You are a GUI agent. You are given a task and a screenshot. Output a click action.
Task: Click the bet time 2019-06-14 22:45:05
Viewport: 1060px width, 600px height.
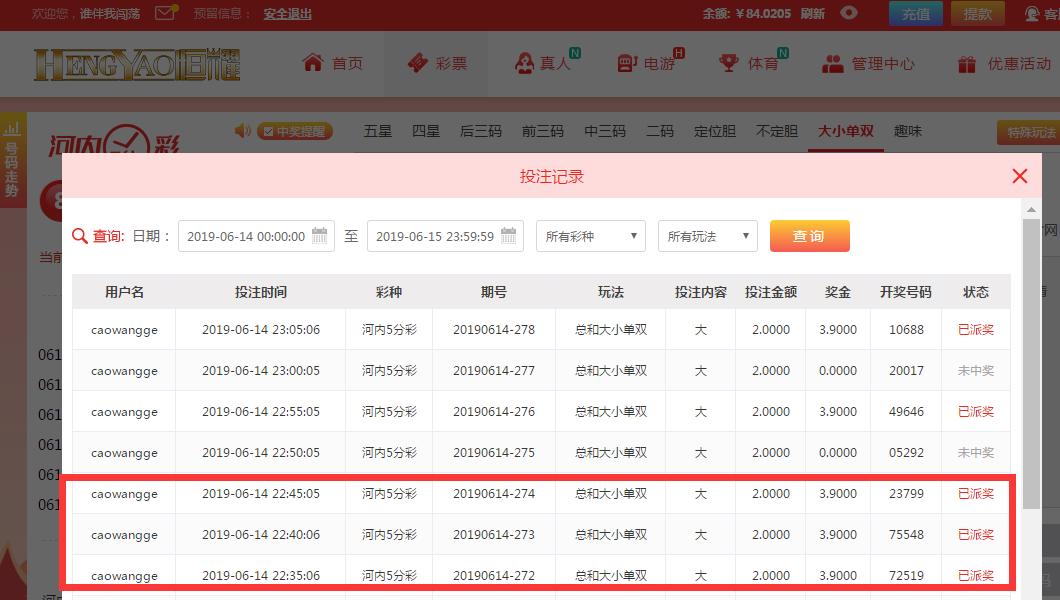[x=261, y=494]
